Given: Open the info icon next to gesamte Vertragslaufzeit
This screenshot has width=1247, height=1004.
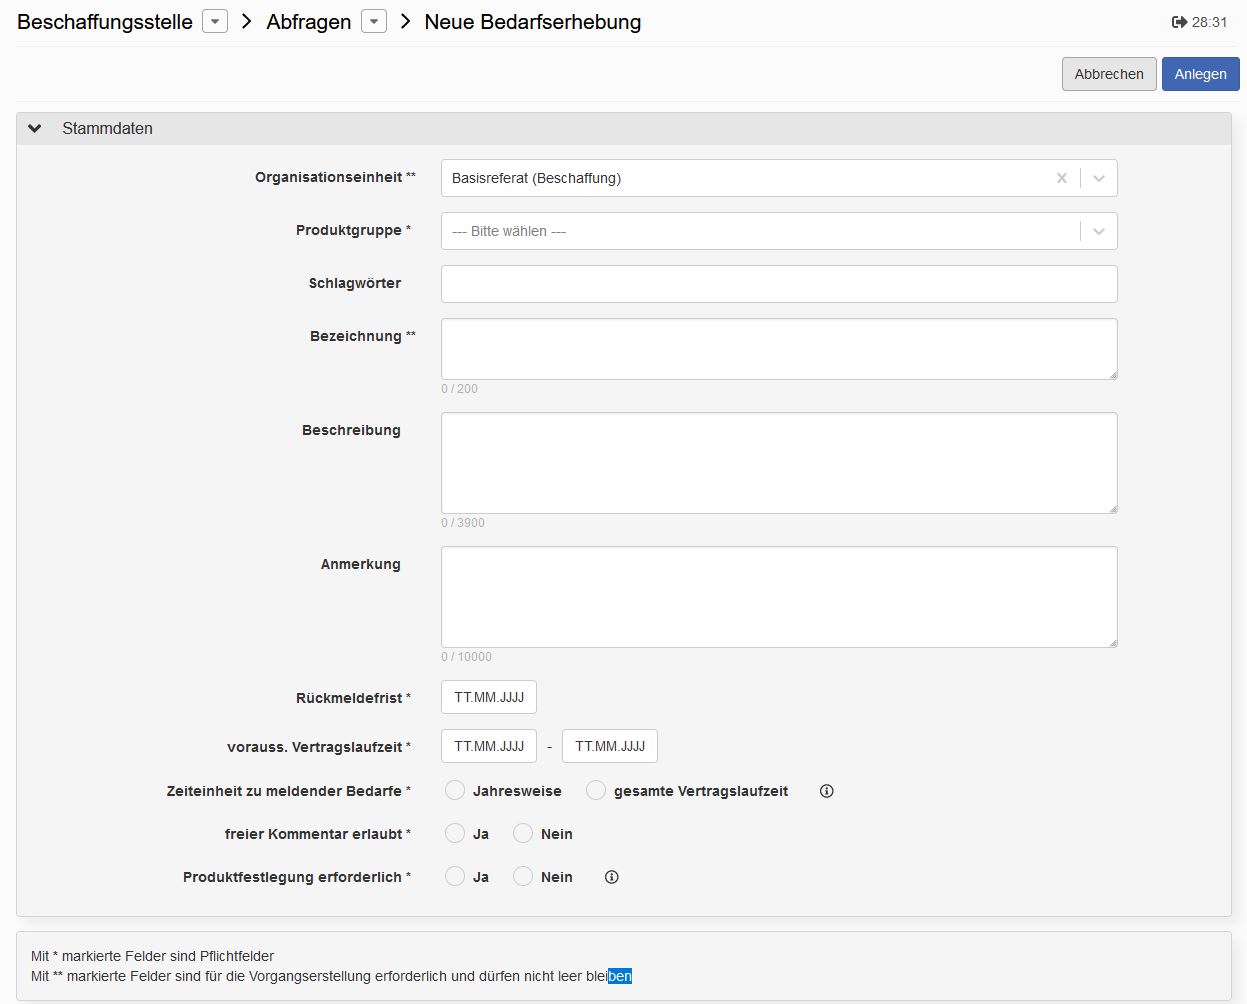Looking at the screenshot, I should [826, 791].
